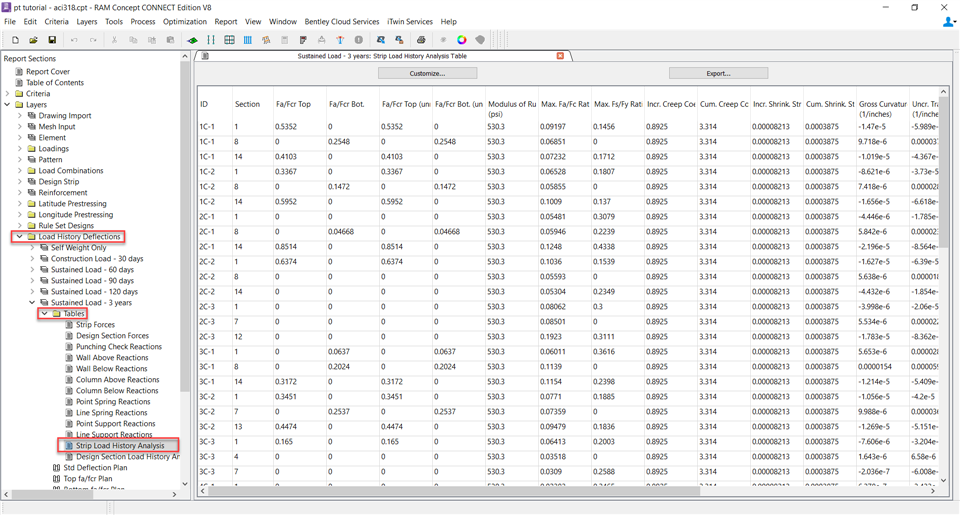This screenshot has width=960, height=515.
Task: Click the Customize... button
Action: coord(427,73)
